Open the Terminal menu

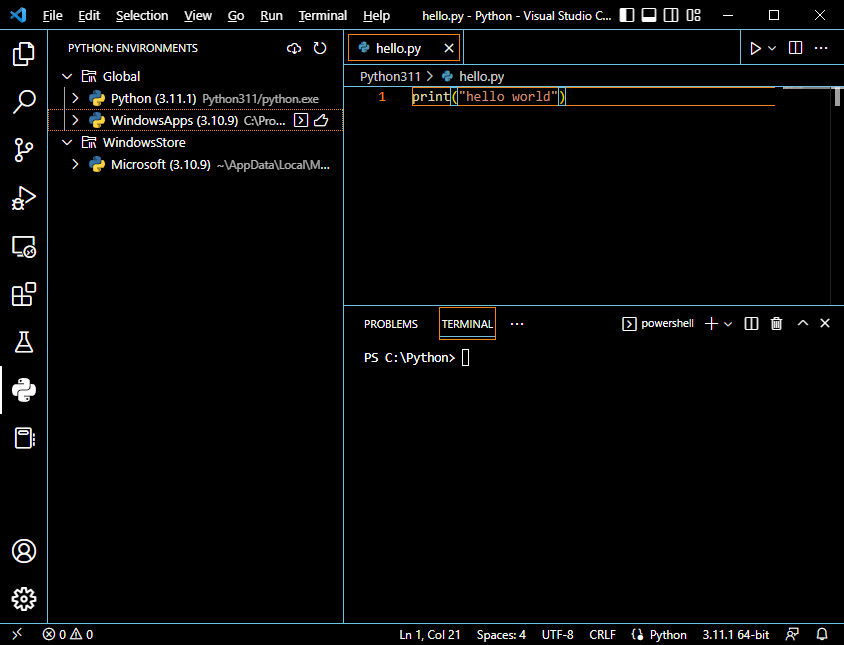click(323, 16)
